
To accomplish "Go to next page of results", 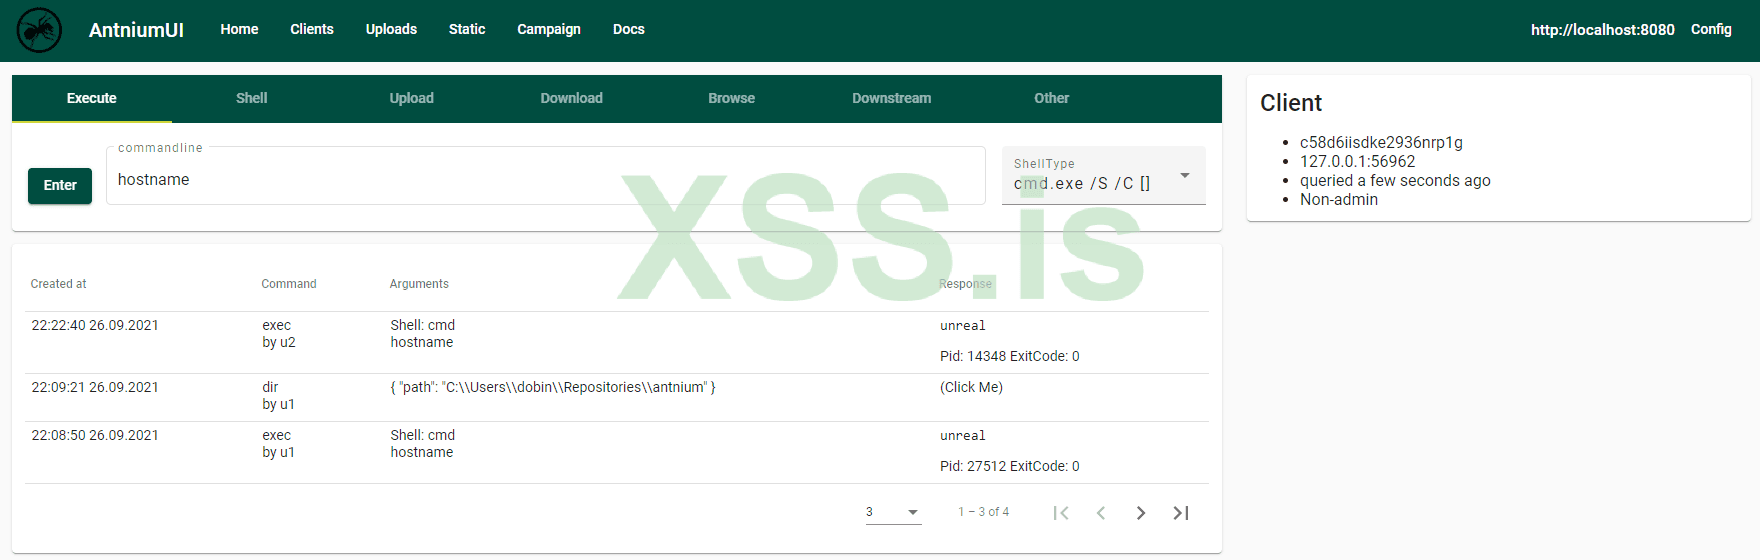I will [1141, 513].
